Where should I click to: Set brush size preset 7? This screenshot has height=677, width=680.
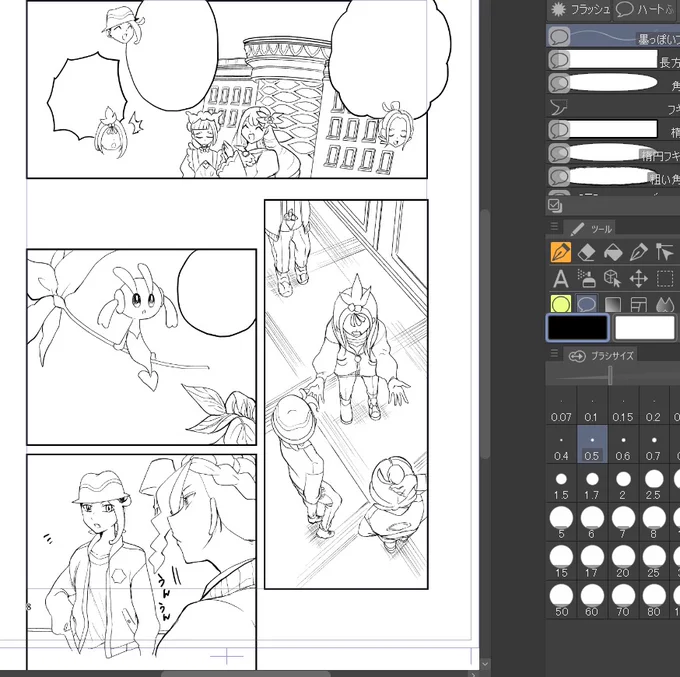[623, 523]
